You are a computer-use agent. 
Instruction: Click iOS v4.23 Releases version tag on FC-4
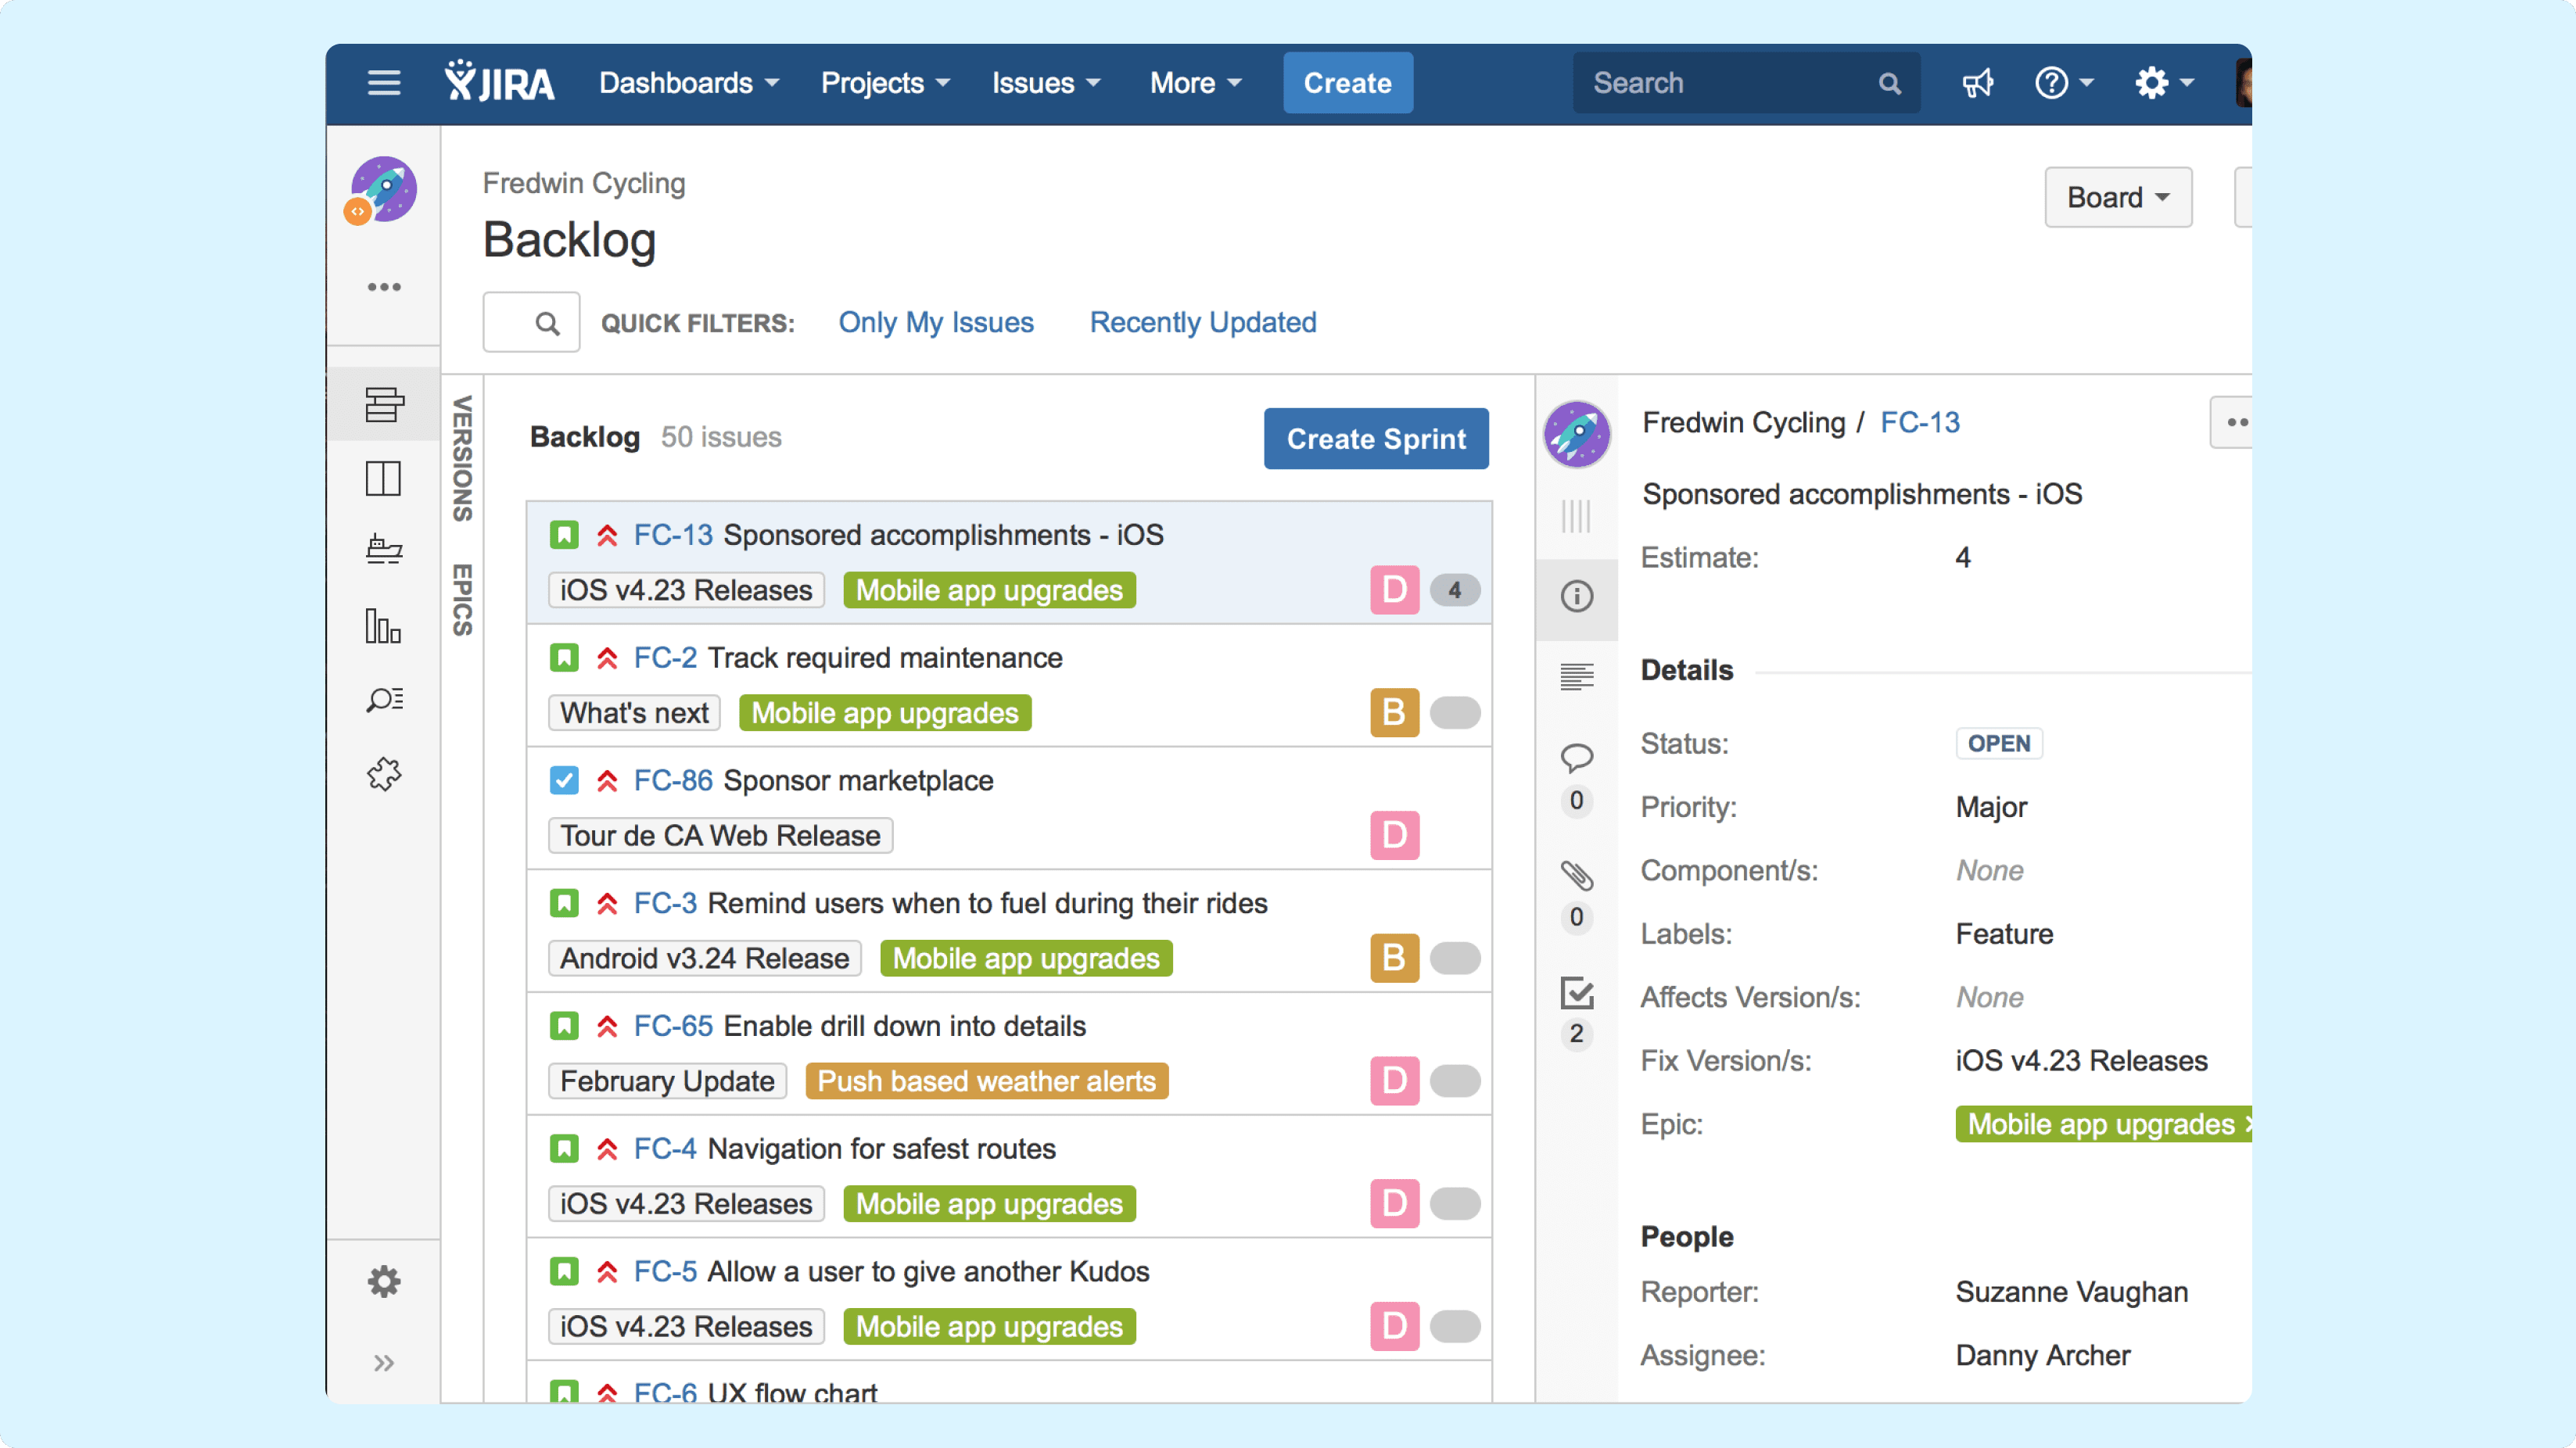coord(686,1204)
